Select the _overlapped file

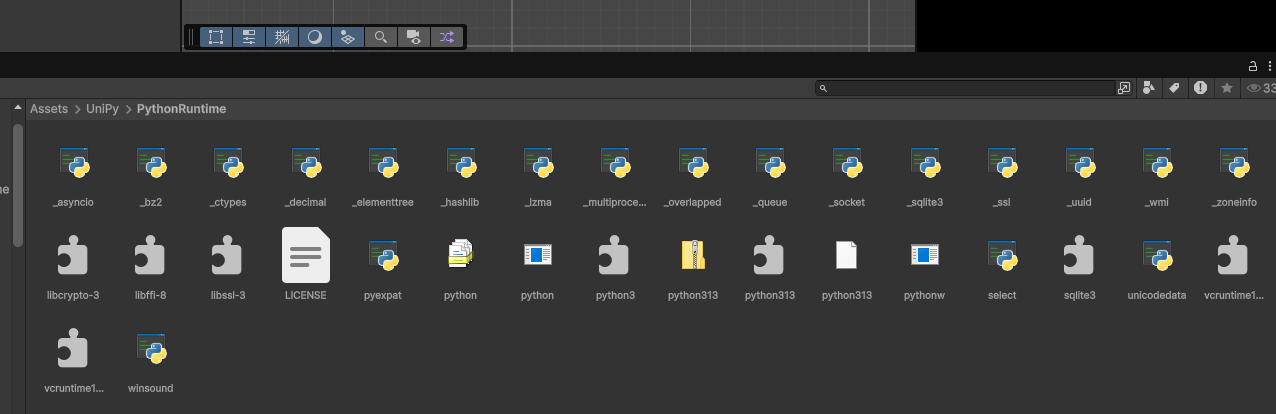[x=692, y=178]
